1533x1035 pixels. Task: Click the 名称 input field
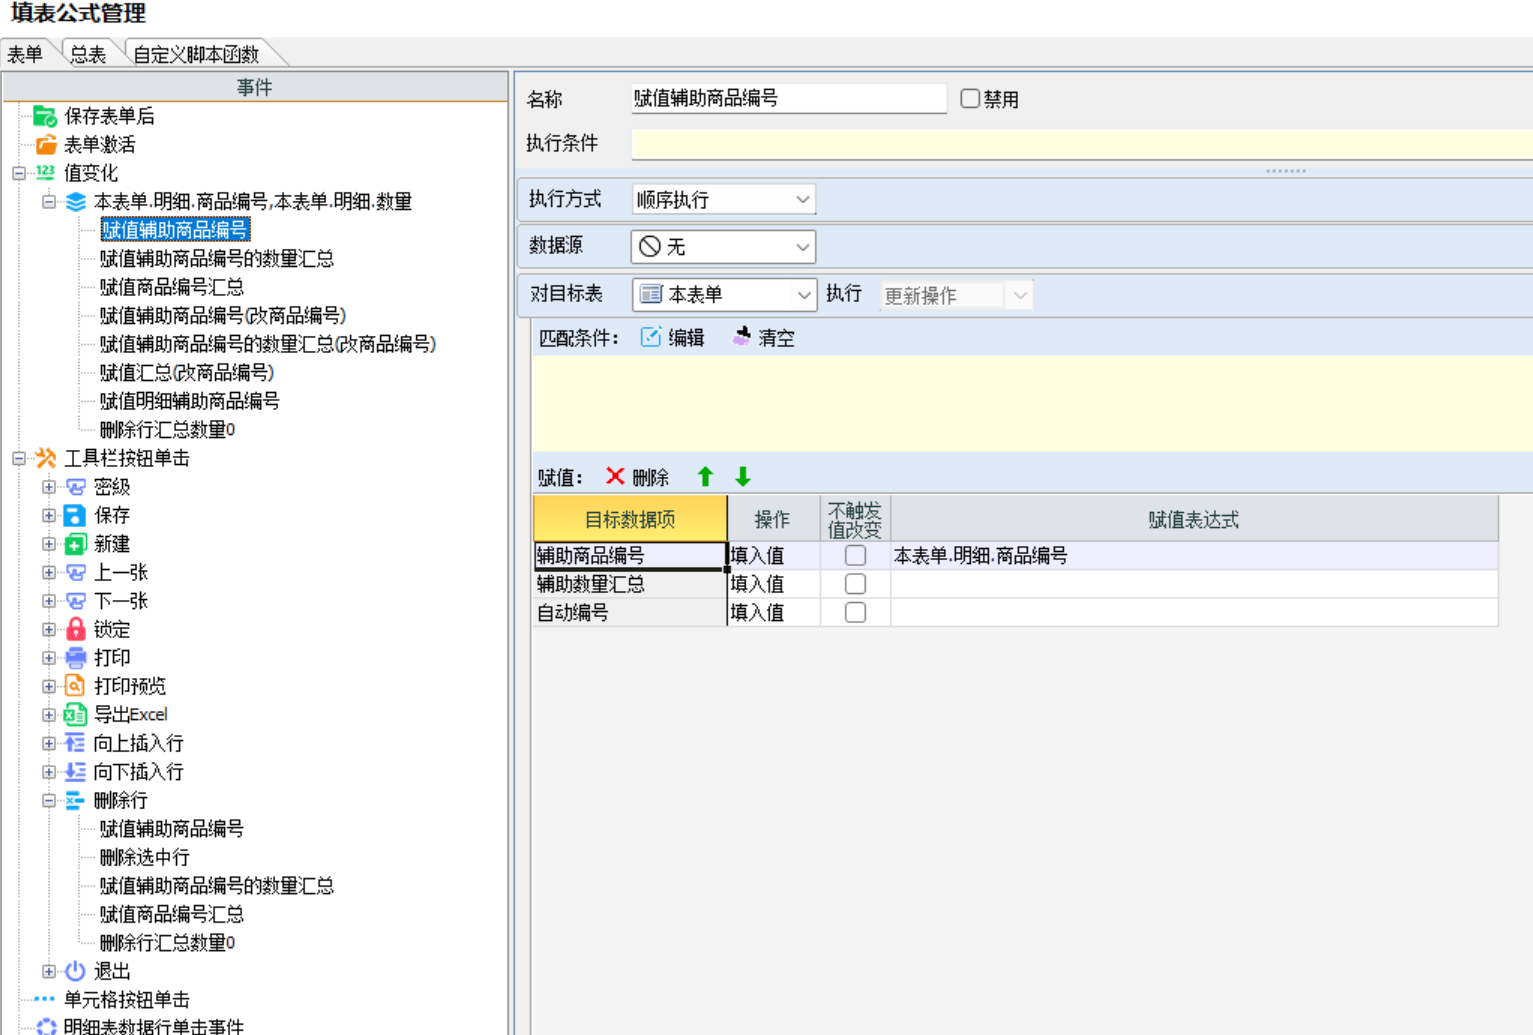click(x=788, y=98)
